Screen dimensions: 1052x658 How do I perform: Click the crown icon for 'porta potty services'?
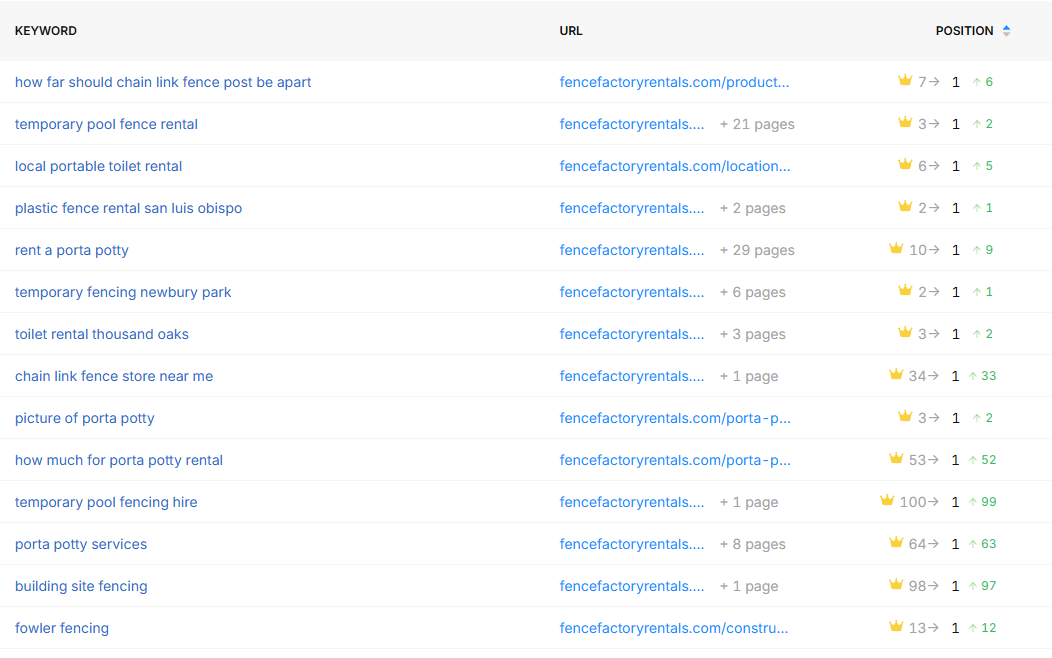[x=896, y=542]
